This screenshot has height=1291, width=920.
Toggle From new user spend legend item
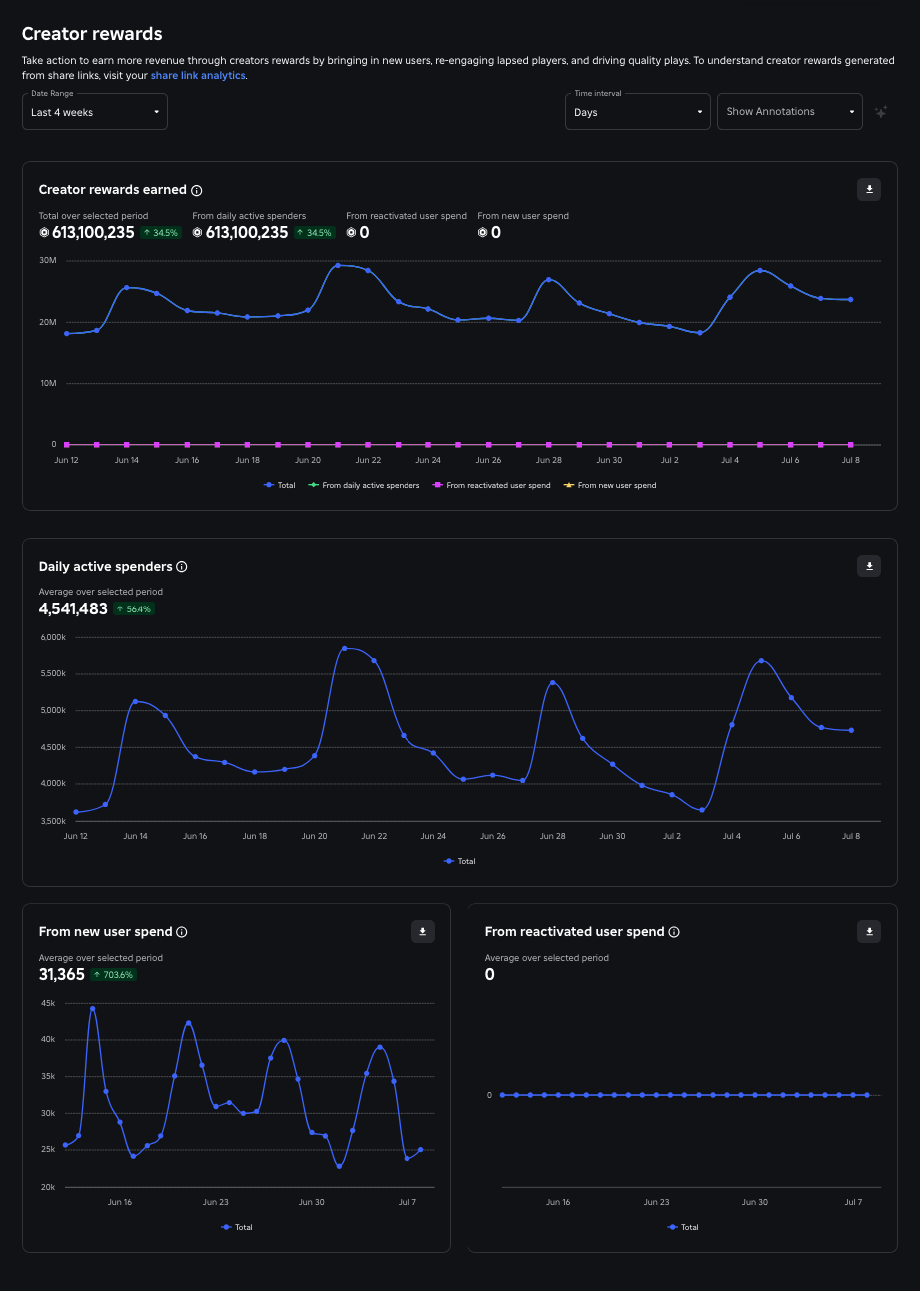pyautogui.click(x=610, y=485)
